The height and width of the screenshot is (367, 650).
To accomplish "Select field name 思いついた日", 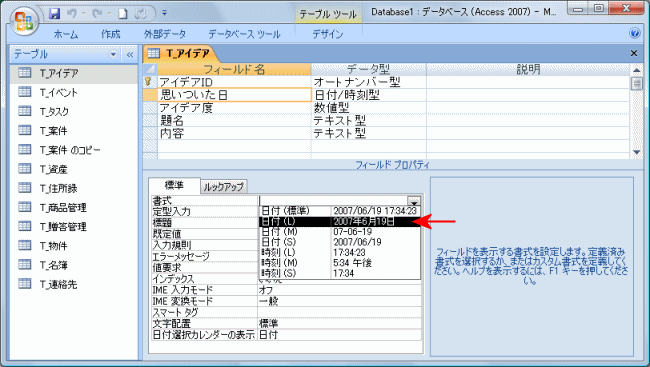I will pos(234,95).
